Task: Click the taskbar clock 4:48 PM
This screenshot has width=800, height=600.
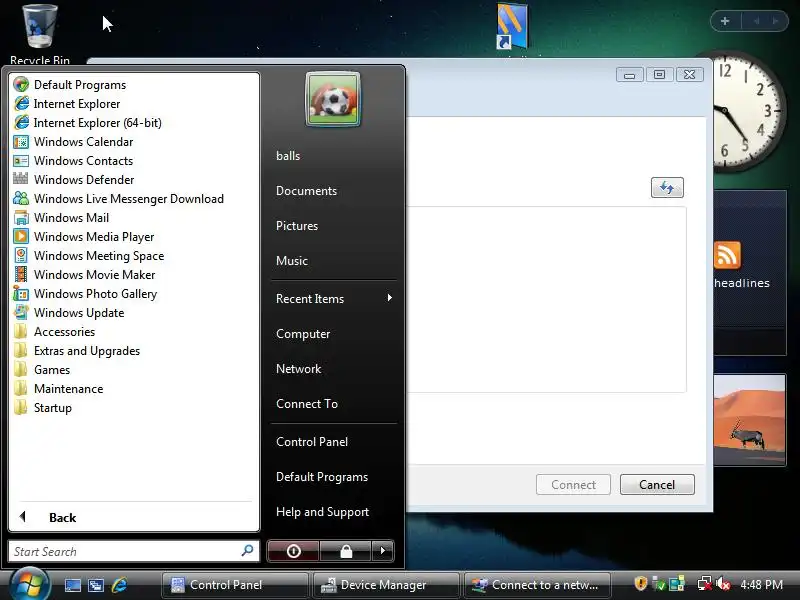Action: pyautogui.click(x=761, y=585)
